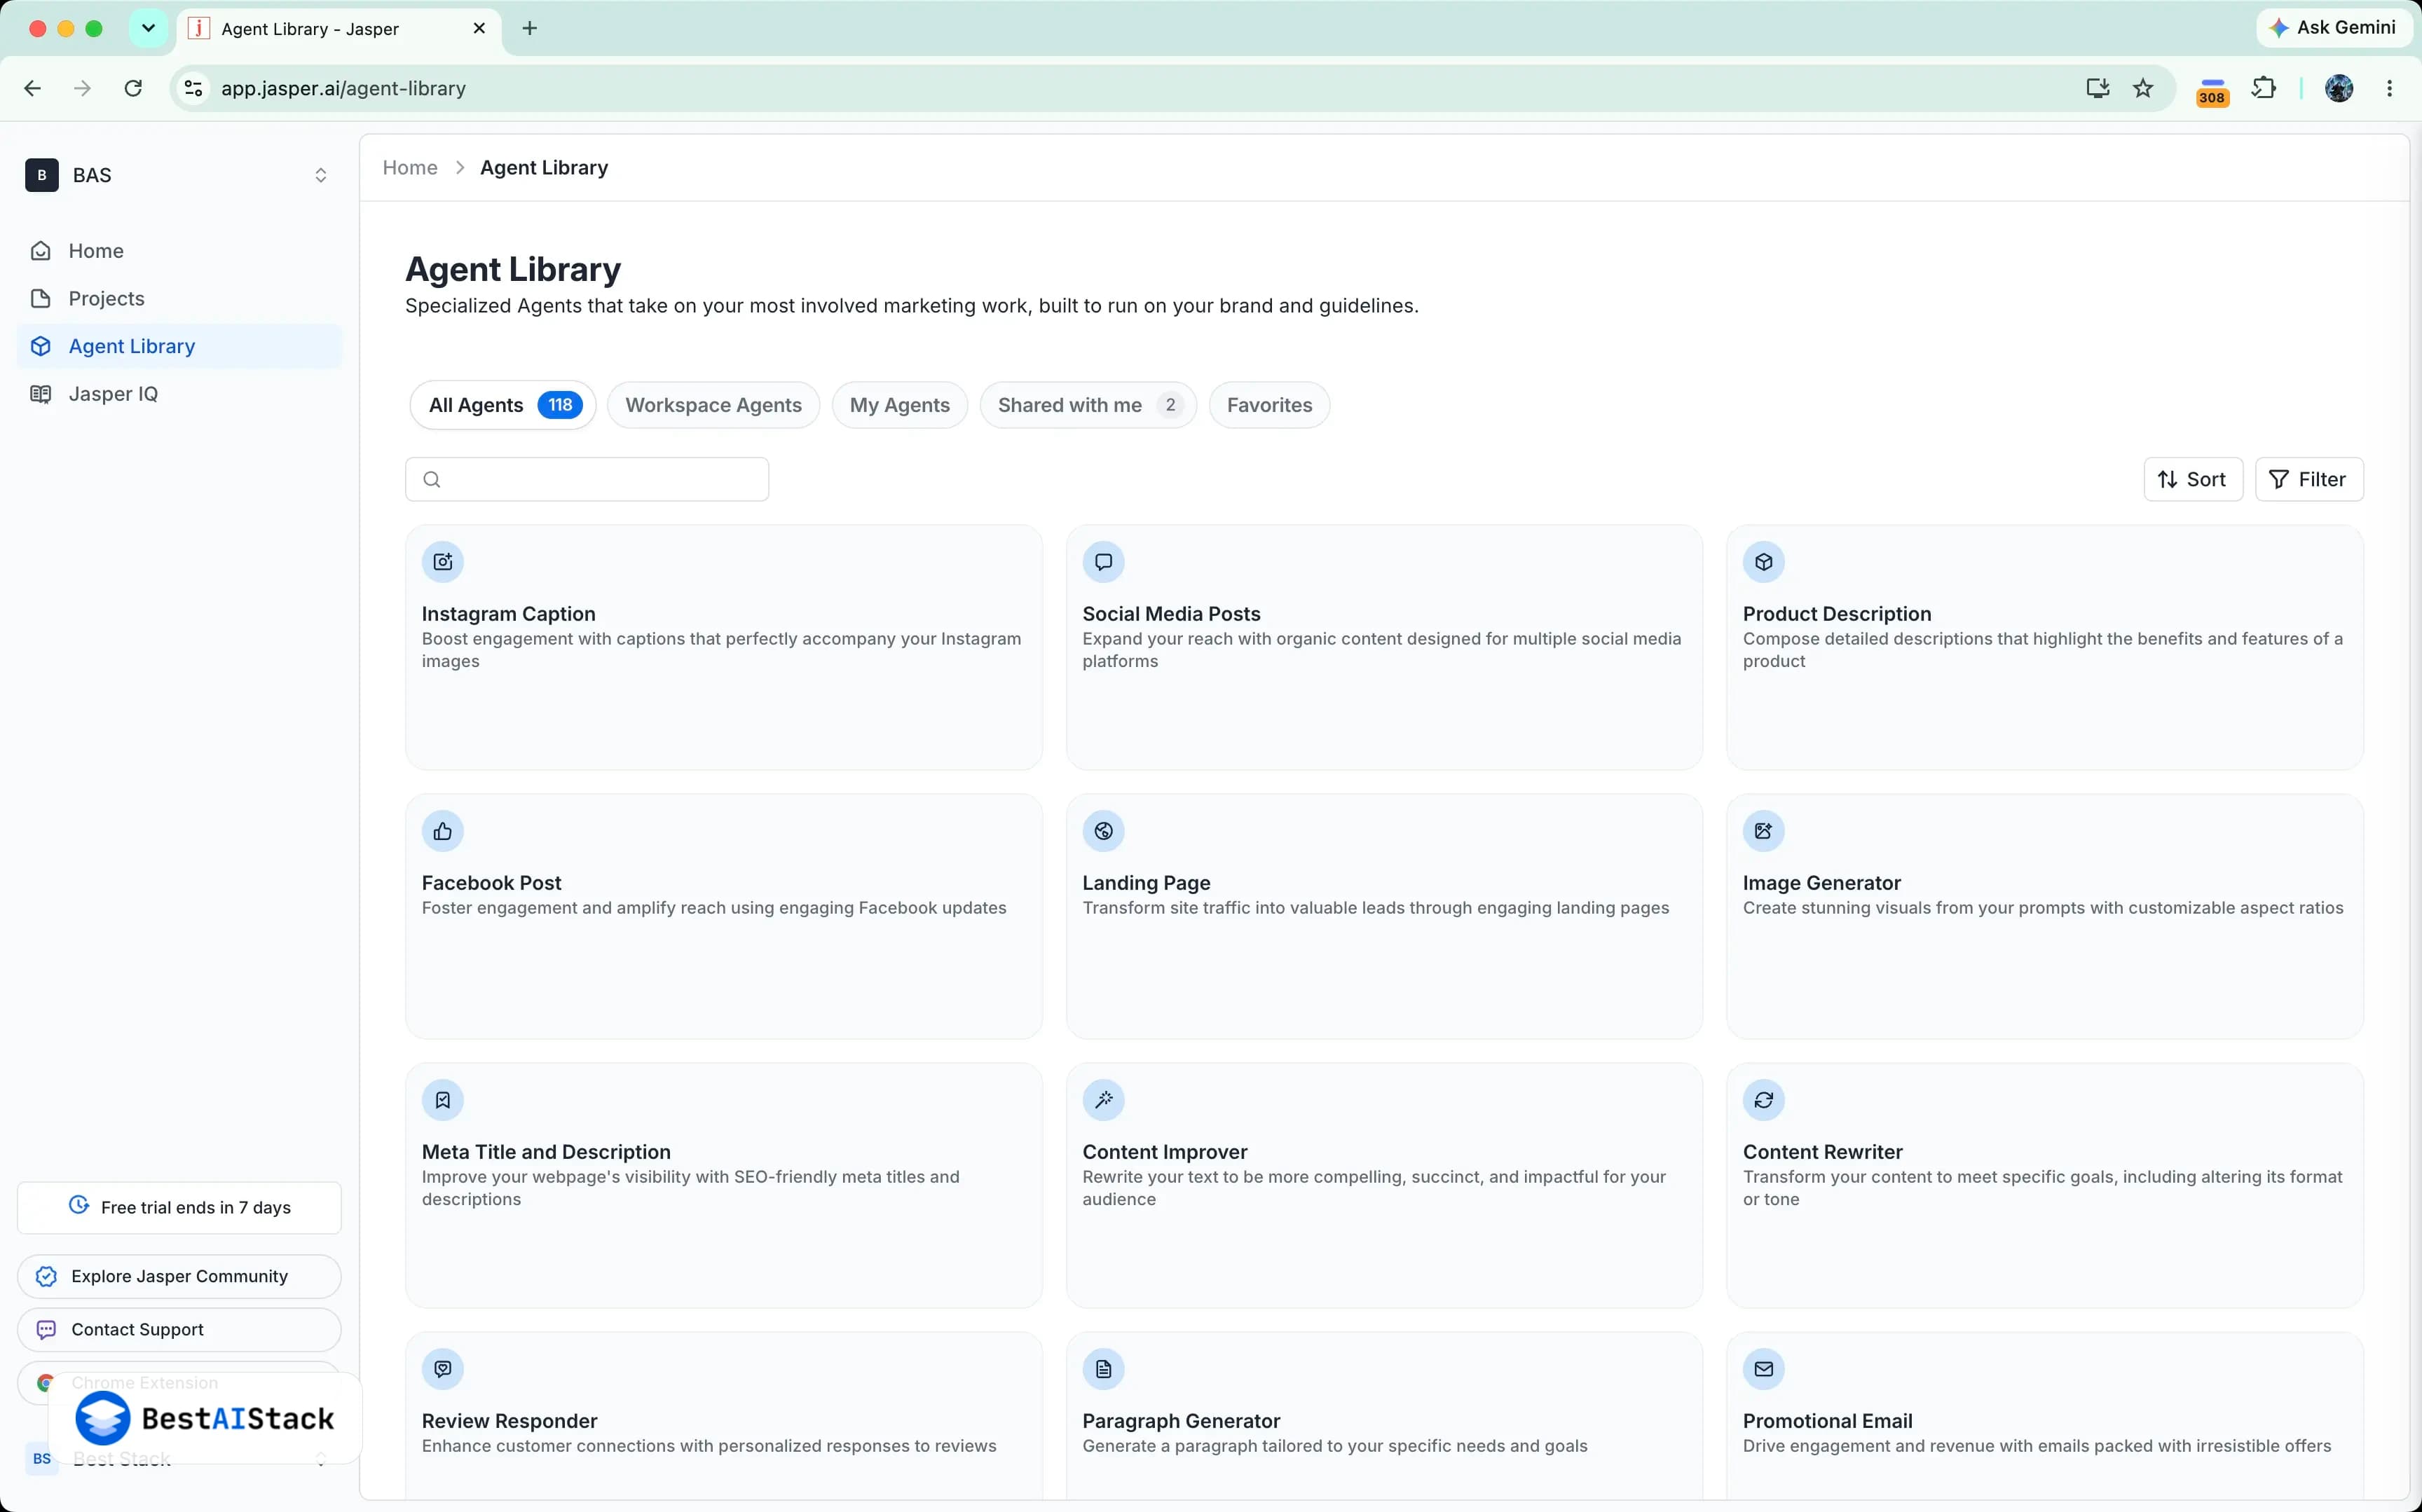Open the Facebook Post agent title

(491, 883)
